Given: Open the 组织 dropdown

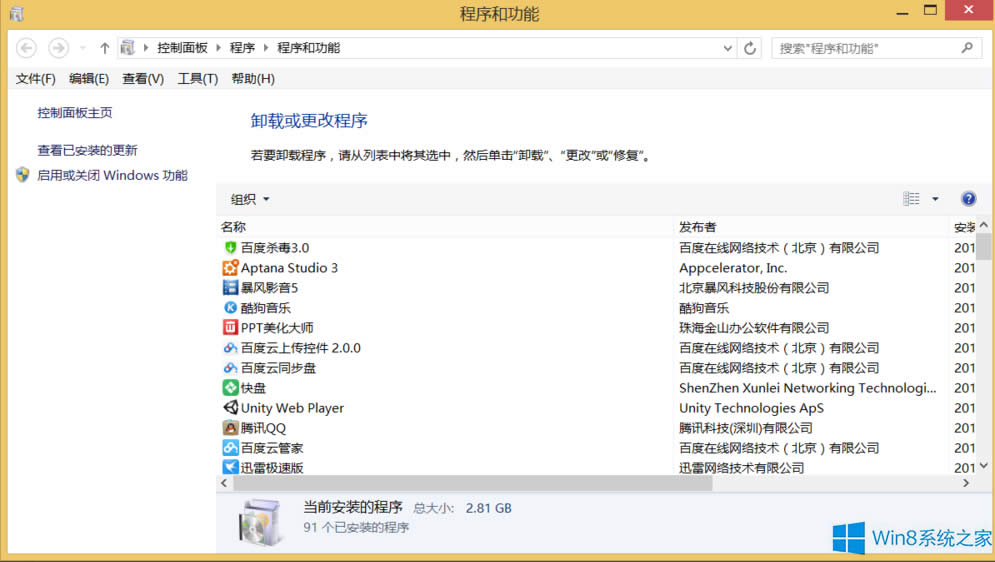Looking at the screenshot, I should coord(250,199).
